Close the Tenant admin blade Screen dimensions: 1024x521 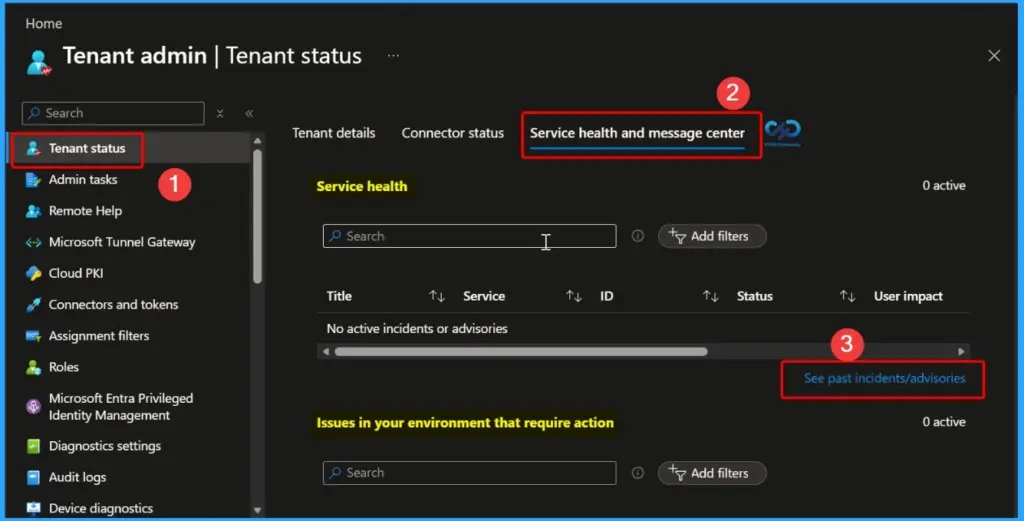994,56
